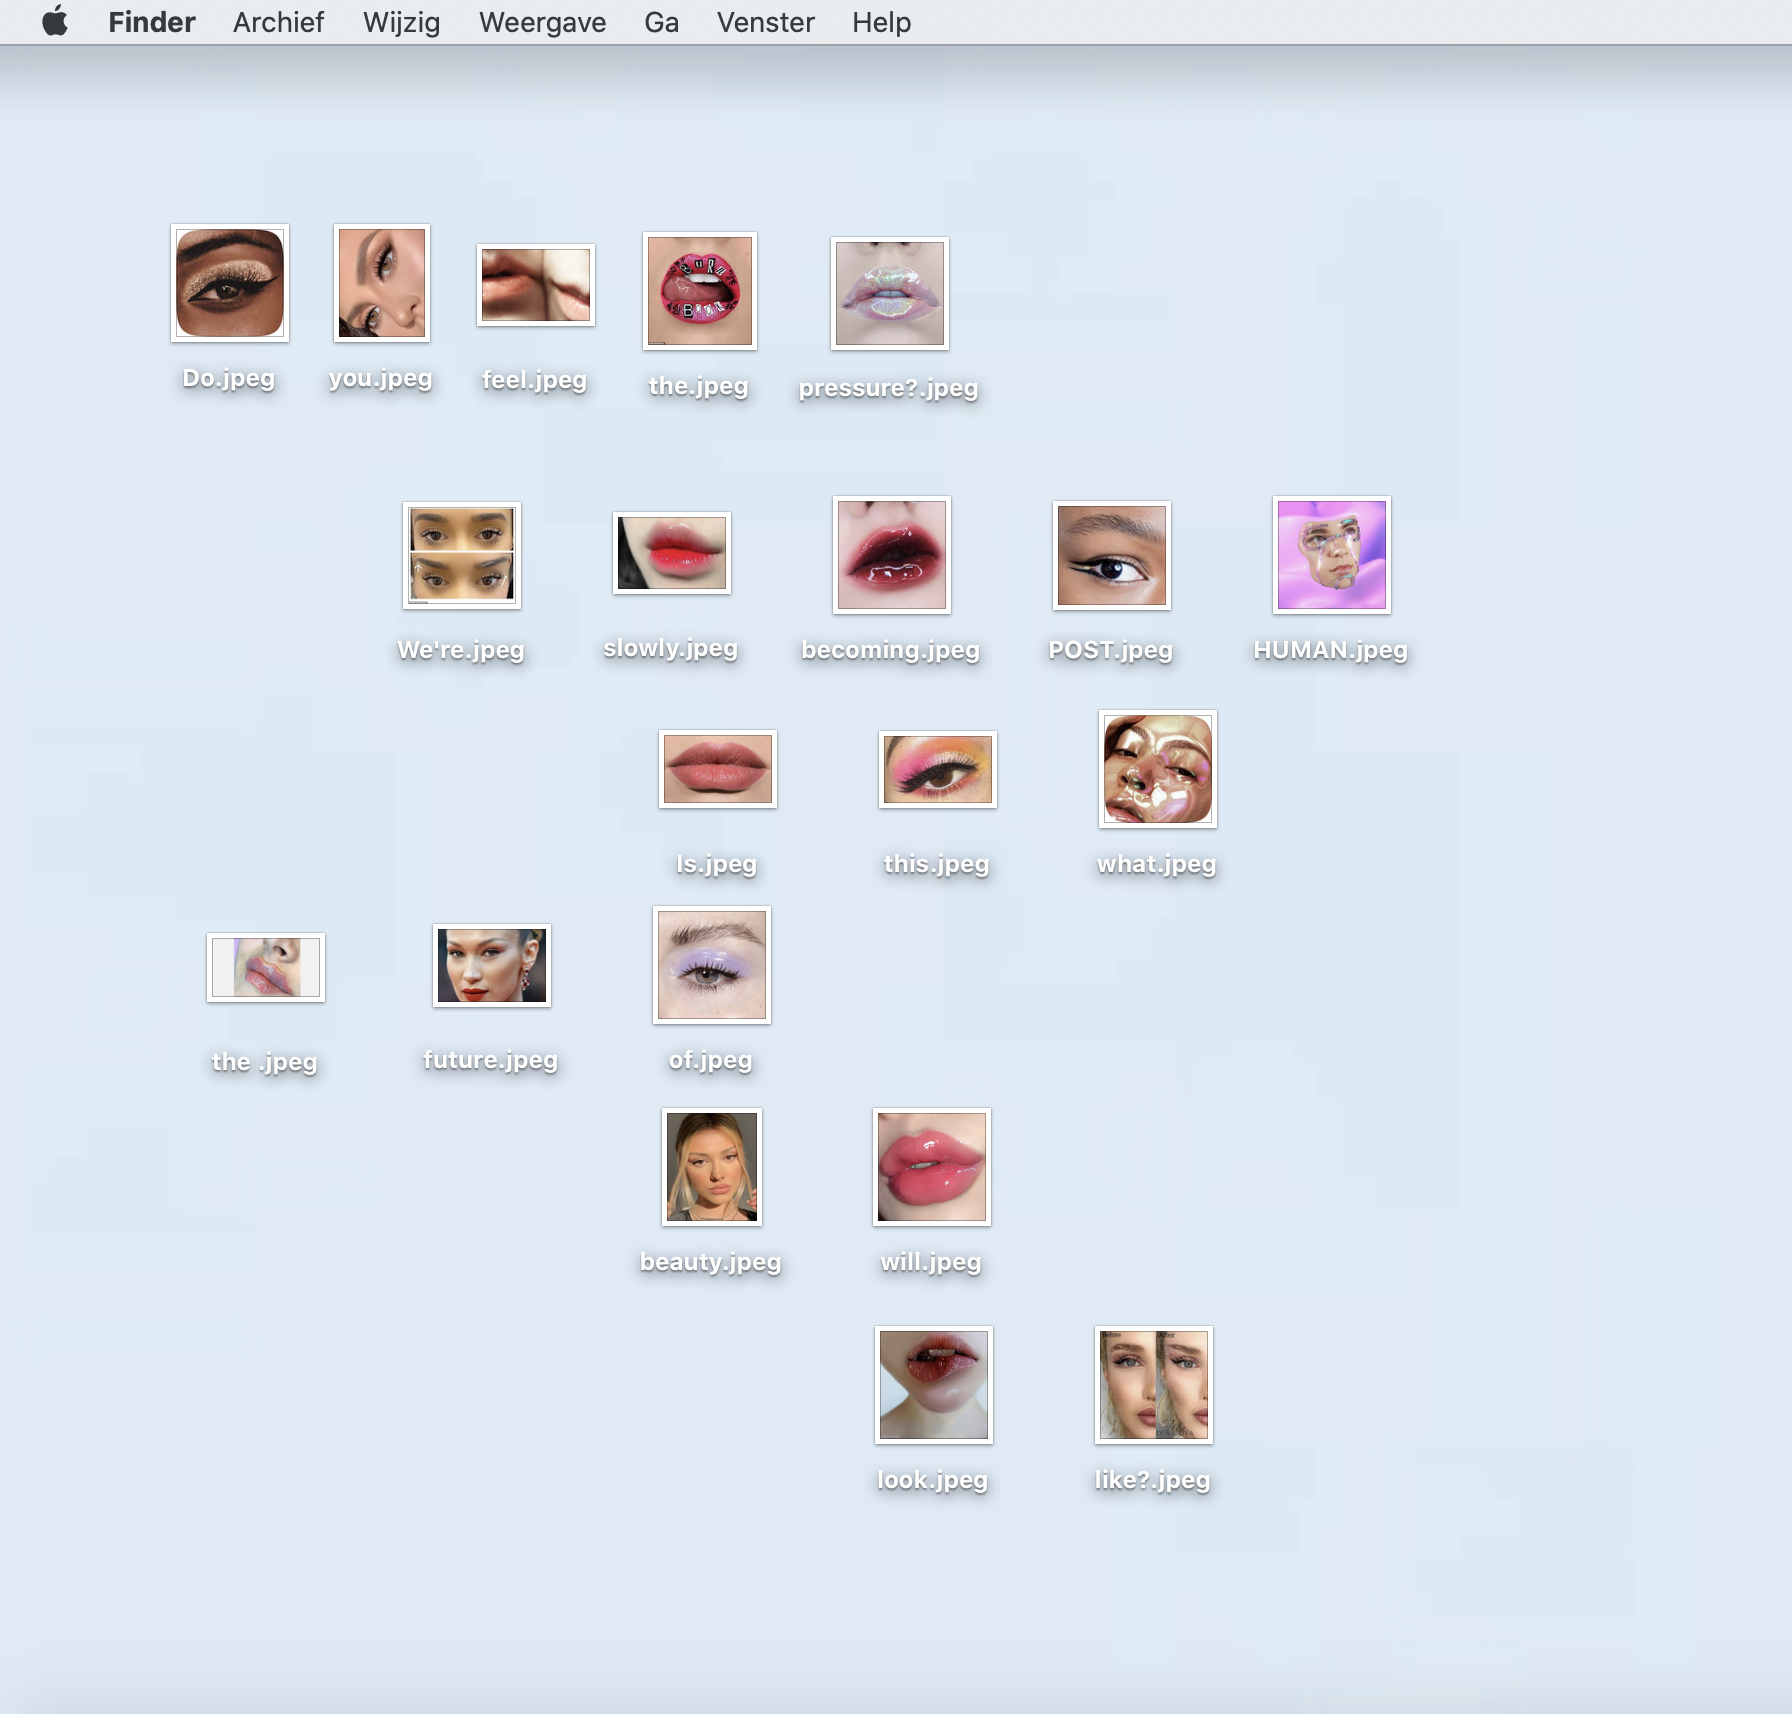Open the Finder menu
Screen dimensions: 1792x1714
coord(152,22)
